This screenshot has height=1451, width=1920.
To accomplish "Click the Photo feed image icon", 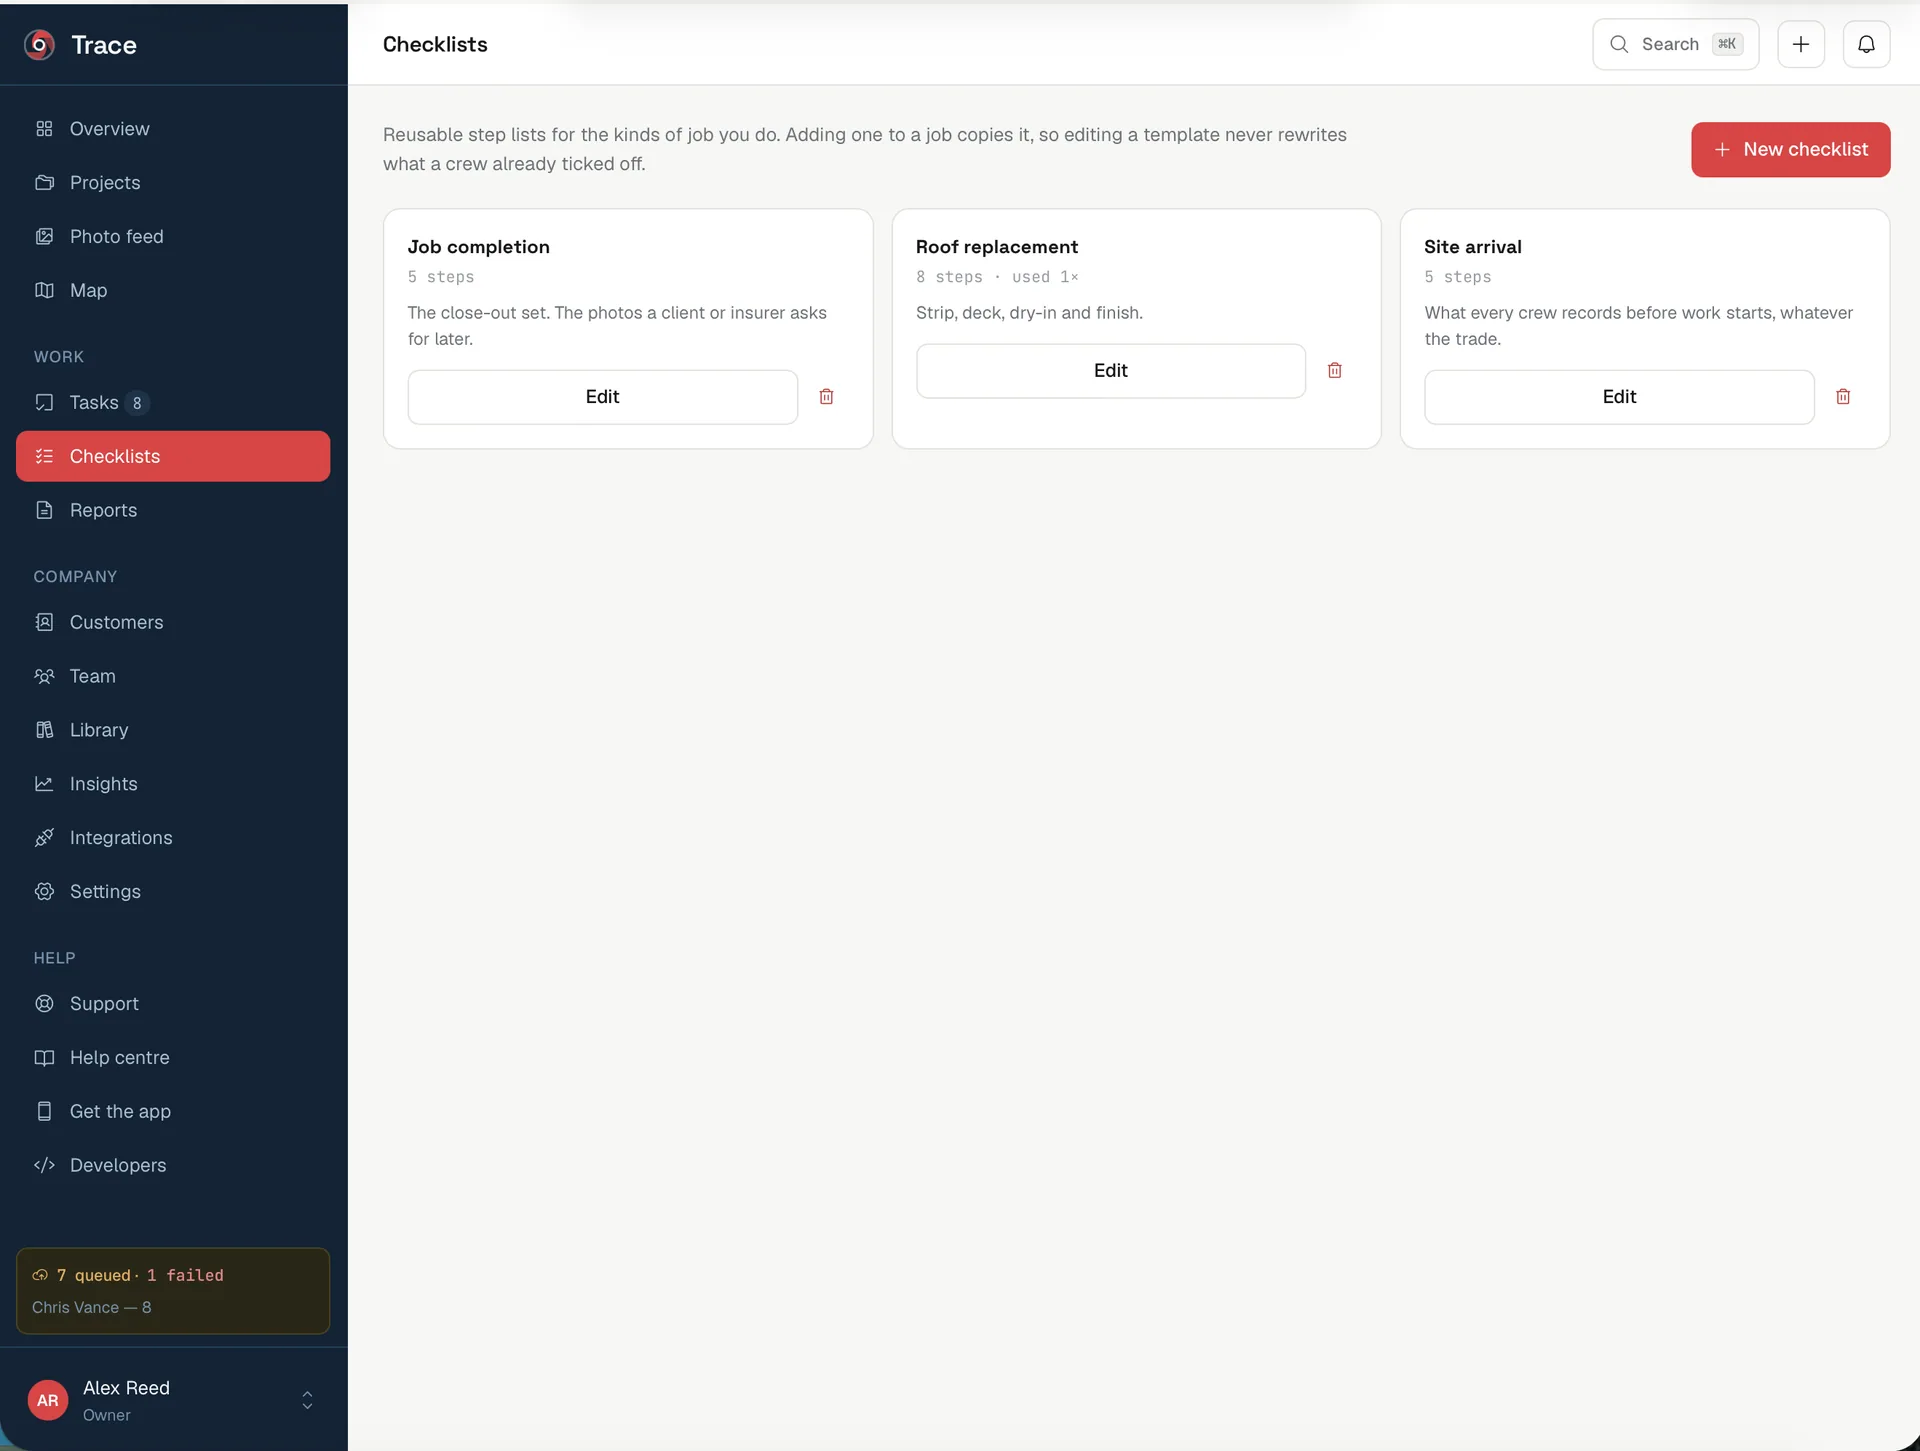I will 44,237.
